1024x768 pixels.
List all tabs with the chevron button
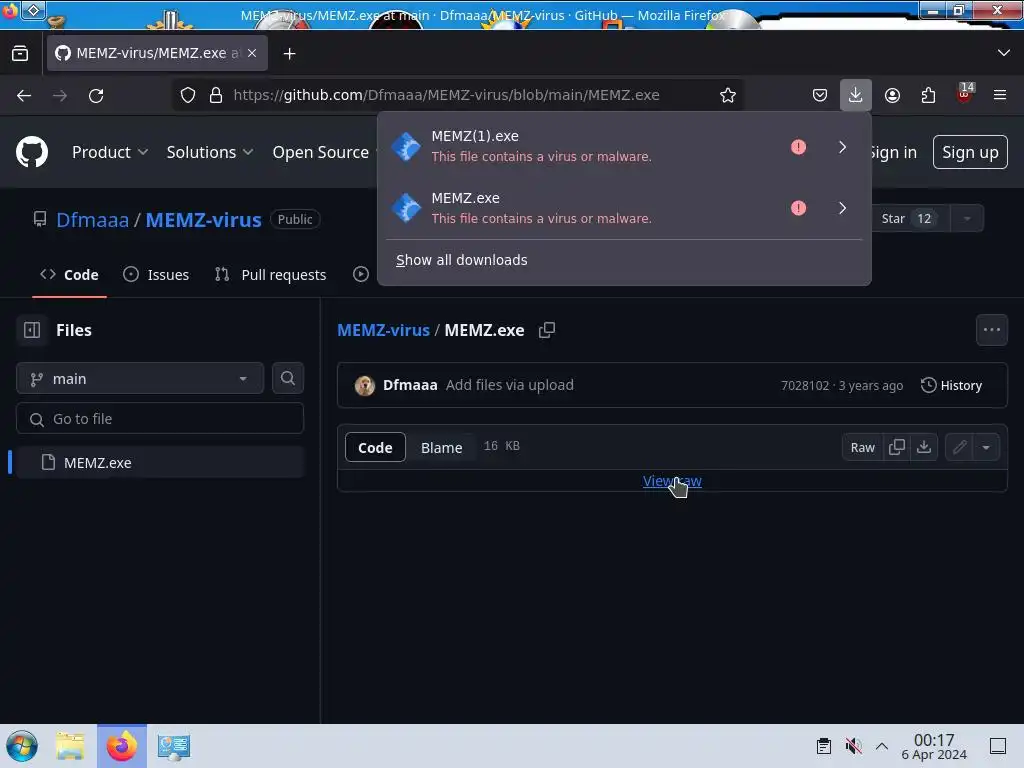[1004, 53]
